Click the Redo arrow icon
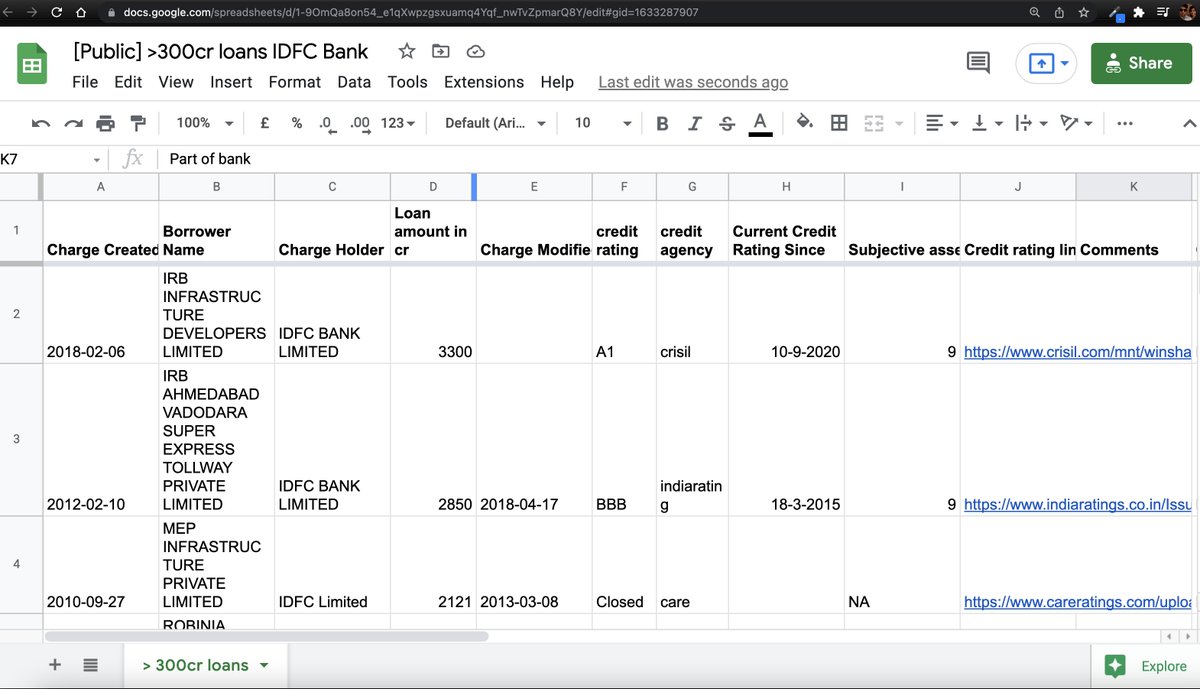The image size is (1200, 689). tap(73, 123)
